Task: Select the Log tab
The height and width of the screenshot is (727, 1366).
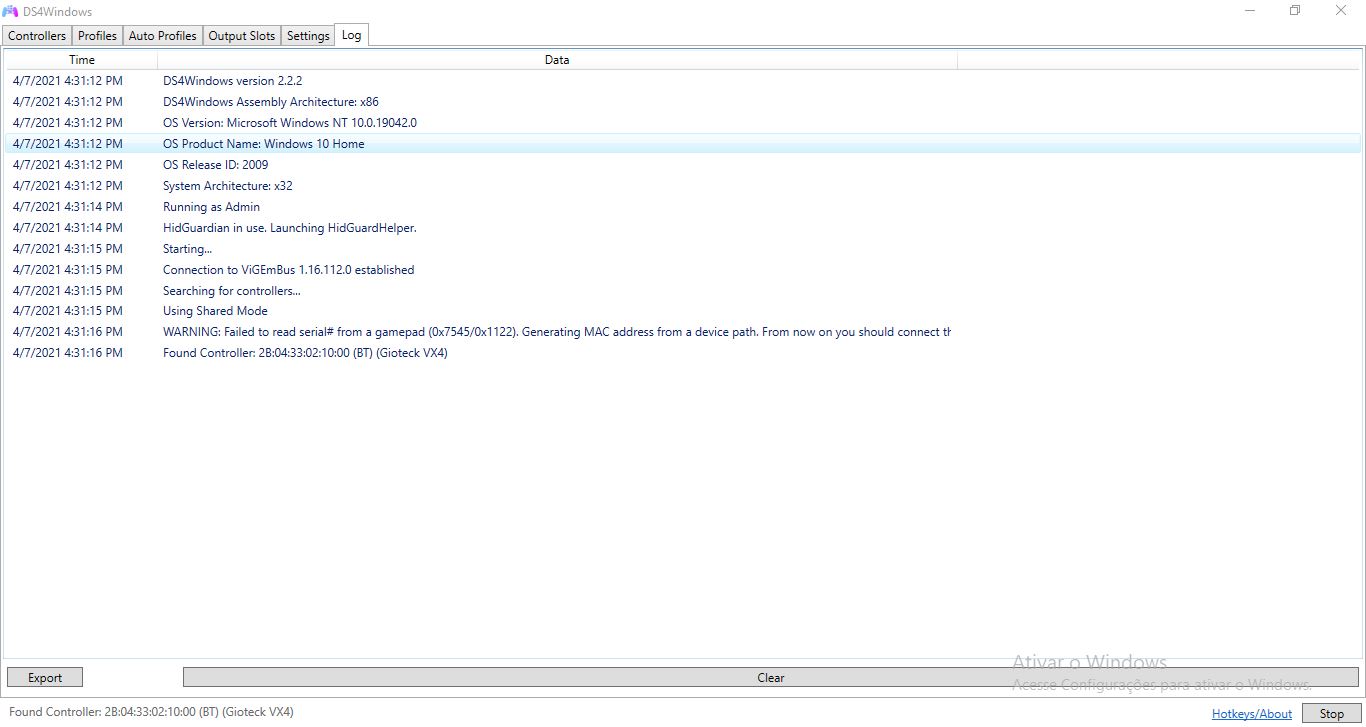Action: pos(351,34)
